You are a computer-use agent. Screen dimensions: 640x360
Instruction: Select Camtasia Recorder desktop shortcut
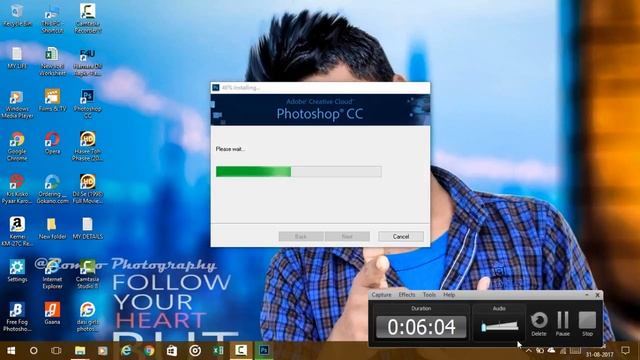pyautogui.click(x=88, y=18)
